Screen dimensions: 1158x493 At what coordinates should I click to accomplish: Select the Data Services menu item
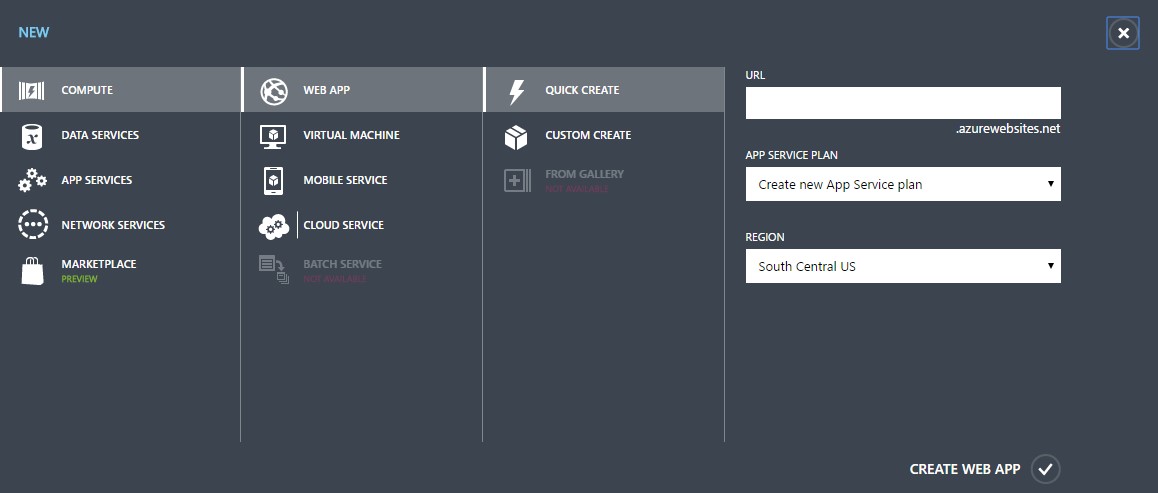[100, 135]
